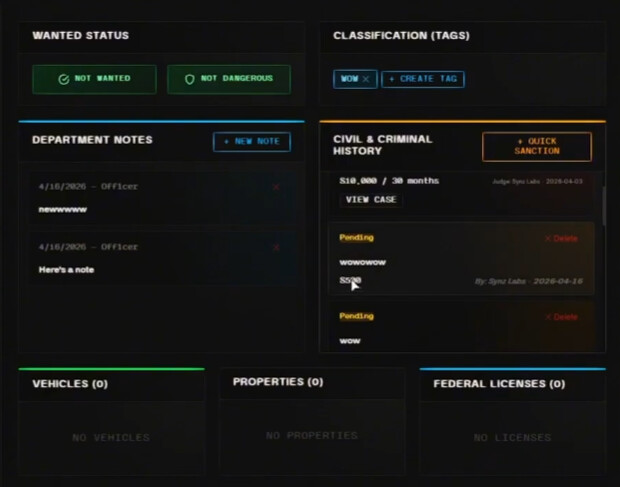The height and width of the screenshot is (487, 620).
Task: Select the 'Here's a note' text
Action: click(66, 270)
